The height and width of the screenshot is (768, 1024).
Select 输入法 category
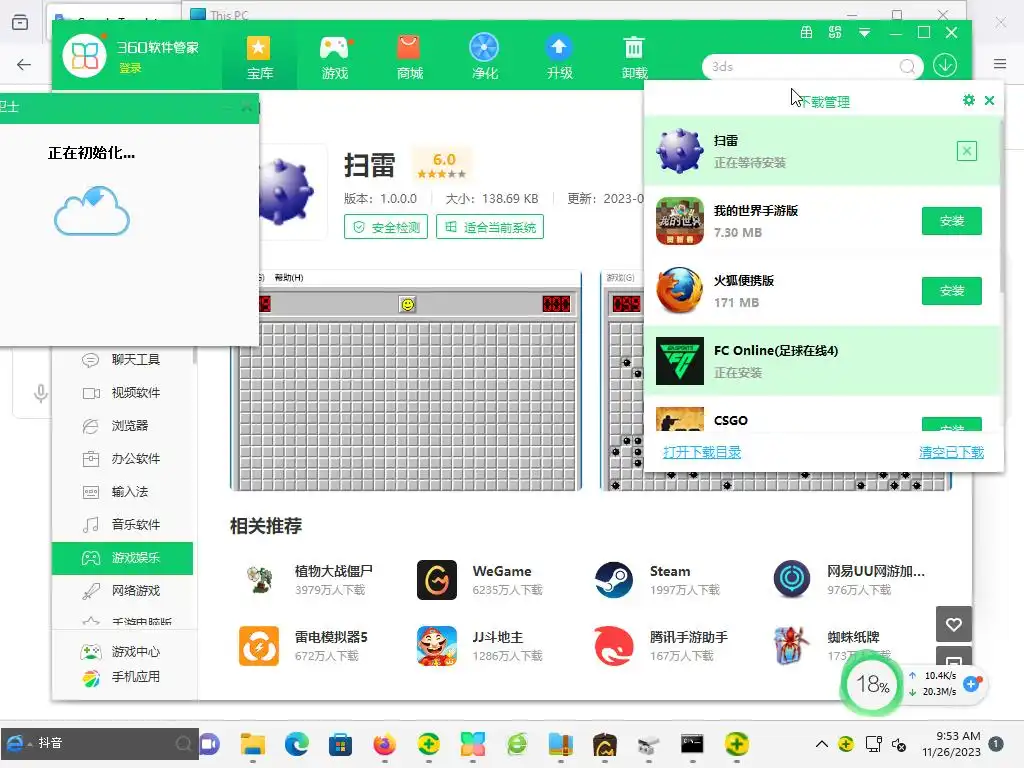pos(122,491)
